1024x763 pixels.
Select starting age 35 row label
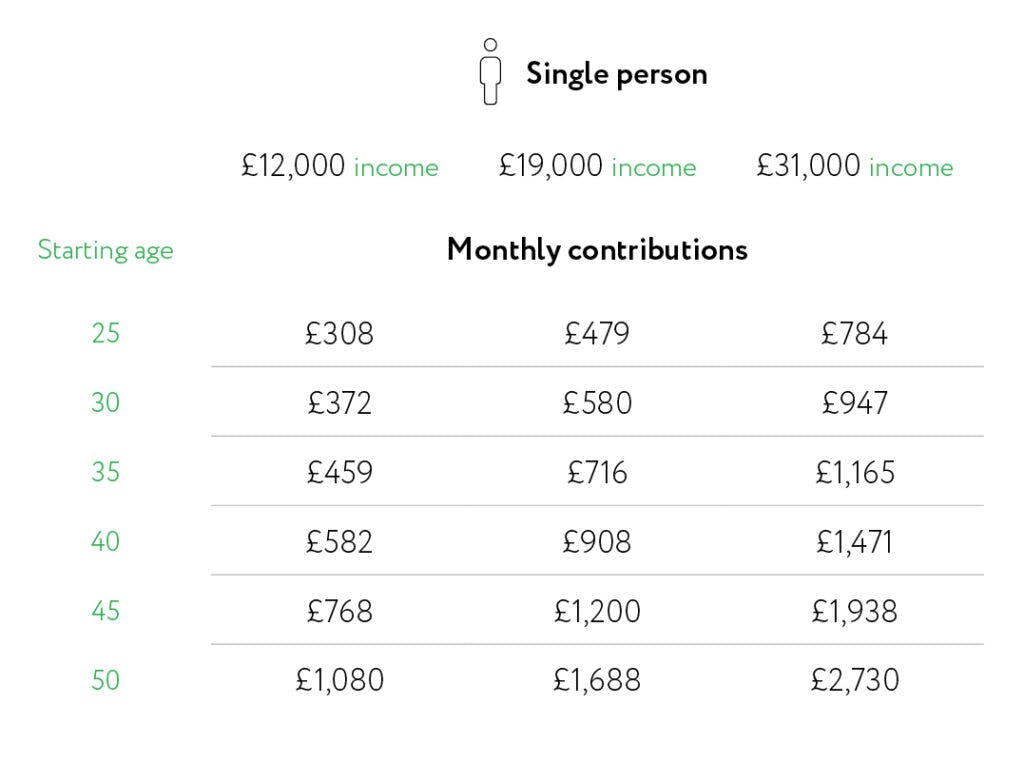105,472
